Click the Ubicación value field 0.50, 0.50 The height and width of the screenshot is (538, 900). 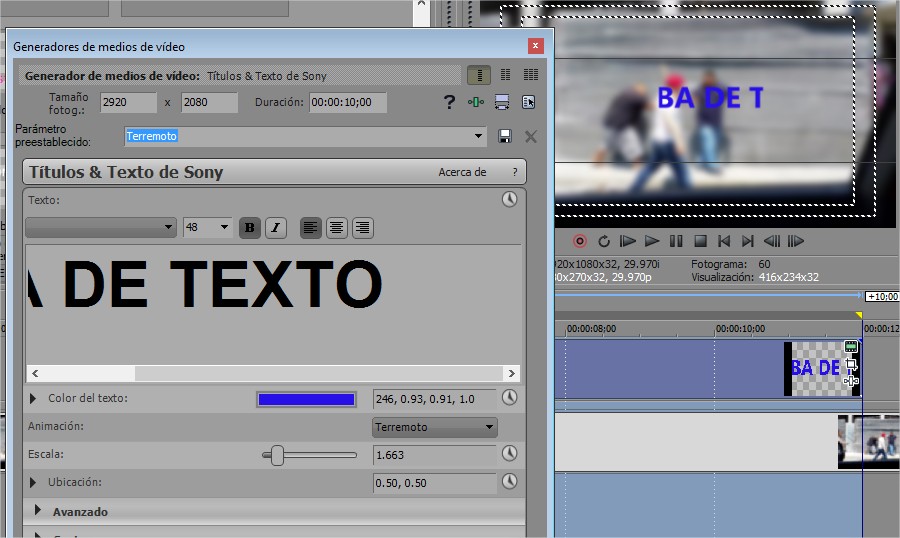[435, 483]
